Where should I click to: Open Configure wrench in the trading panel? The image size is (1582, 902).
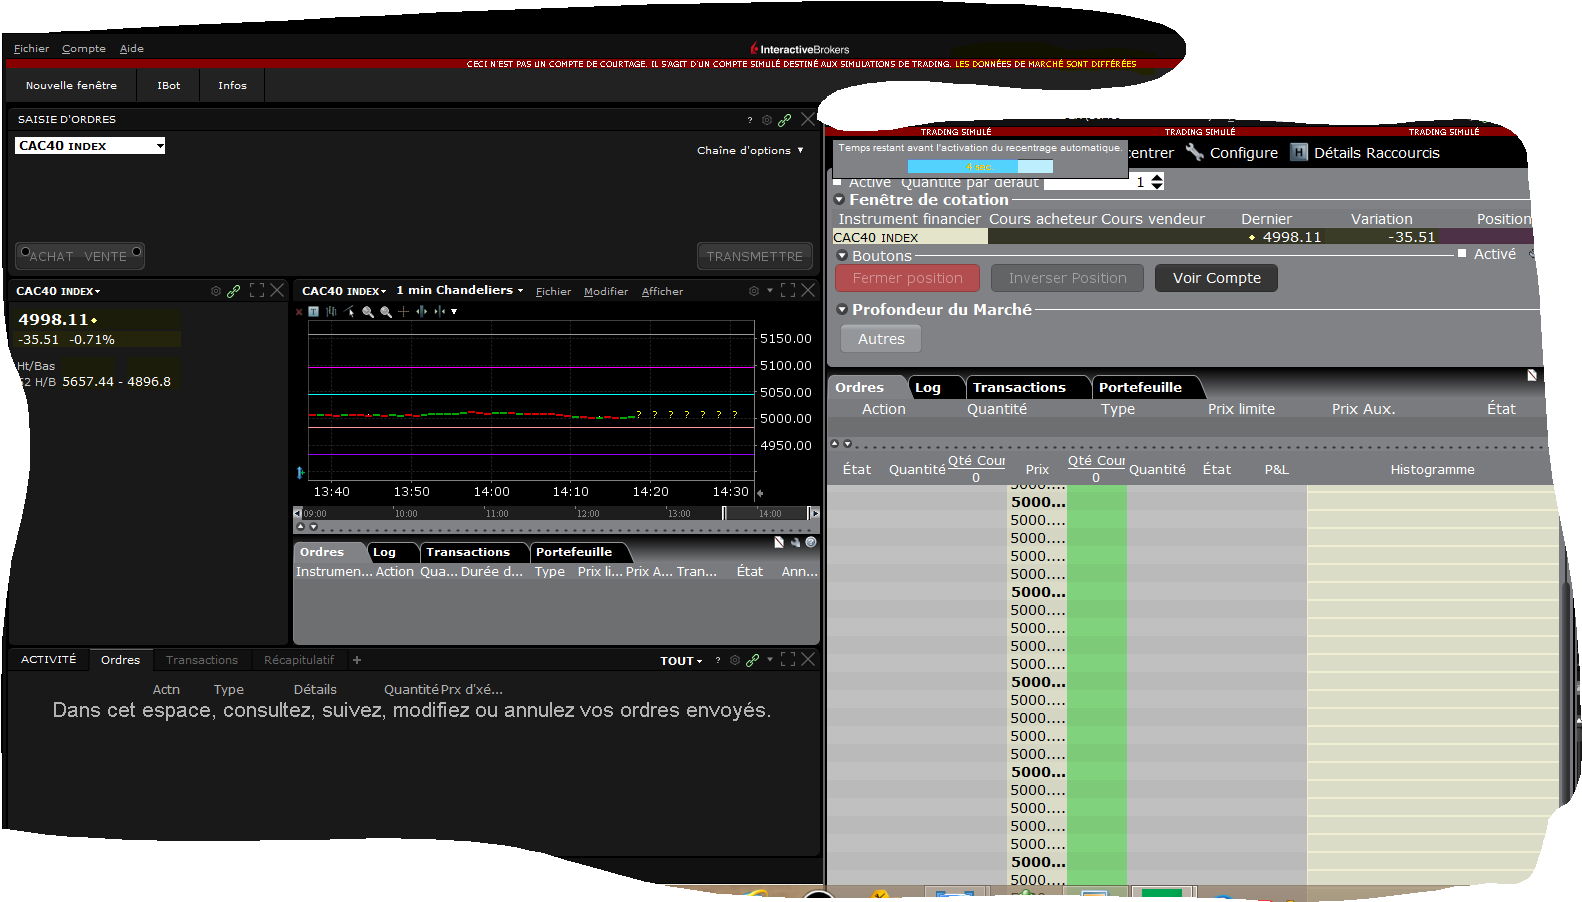(x=1195, y=152)
